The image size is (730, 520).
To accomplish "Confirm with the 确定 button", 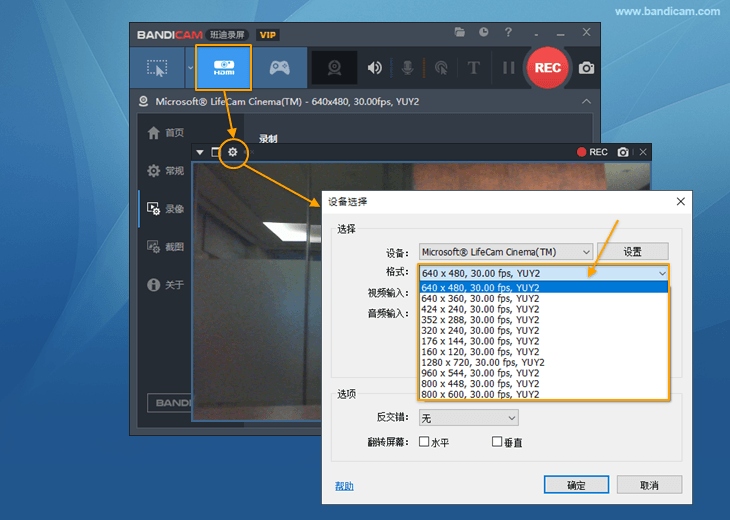I will [x=576, y=485].
